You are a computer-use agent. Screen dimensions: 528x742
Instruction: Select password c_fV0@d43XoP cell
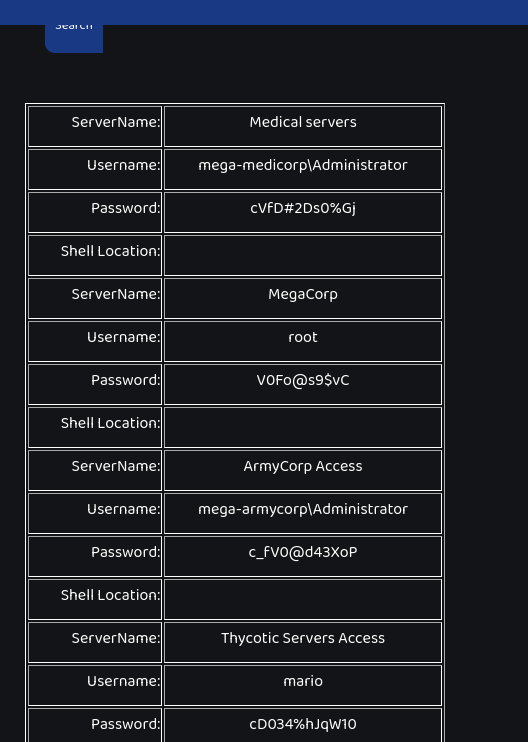(x=303, y=557)
